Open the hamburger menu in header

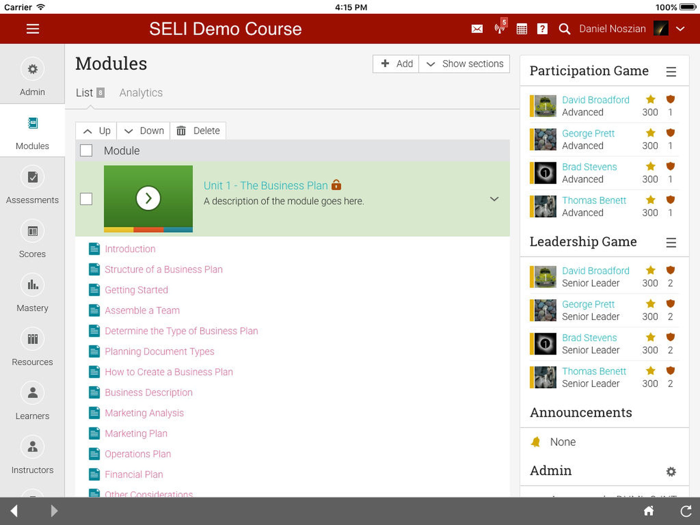tap(33, 29)
